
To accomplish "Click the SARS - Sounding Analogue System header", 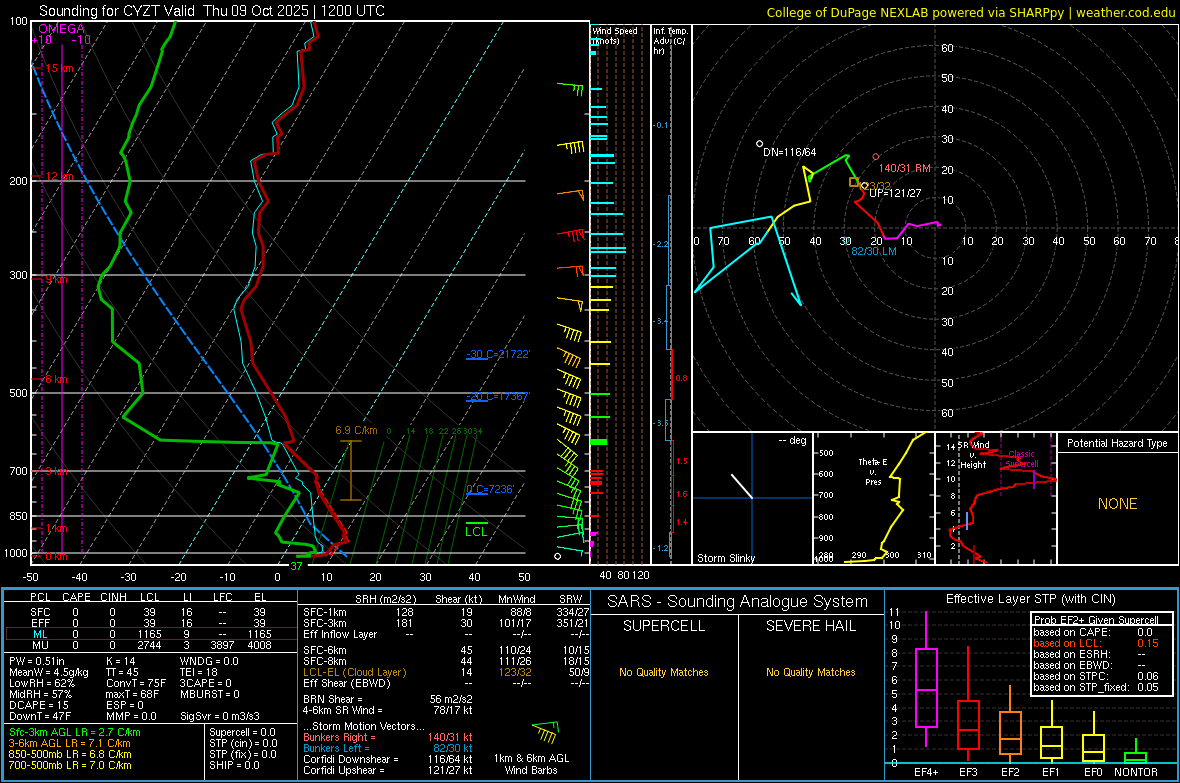I will point(737,602).
